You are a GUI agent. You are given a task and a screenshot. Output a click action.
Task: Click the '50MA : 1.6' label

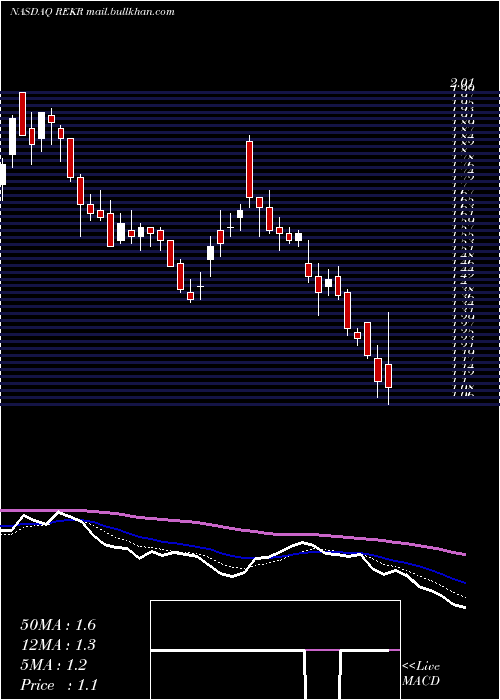58,625
